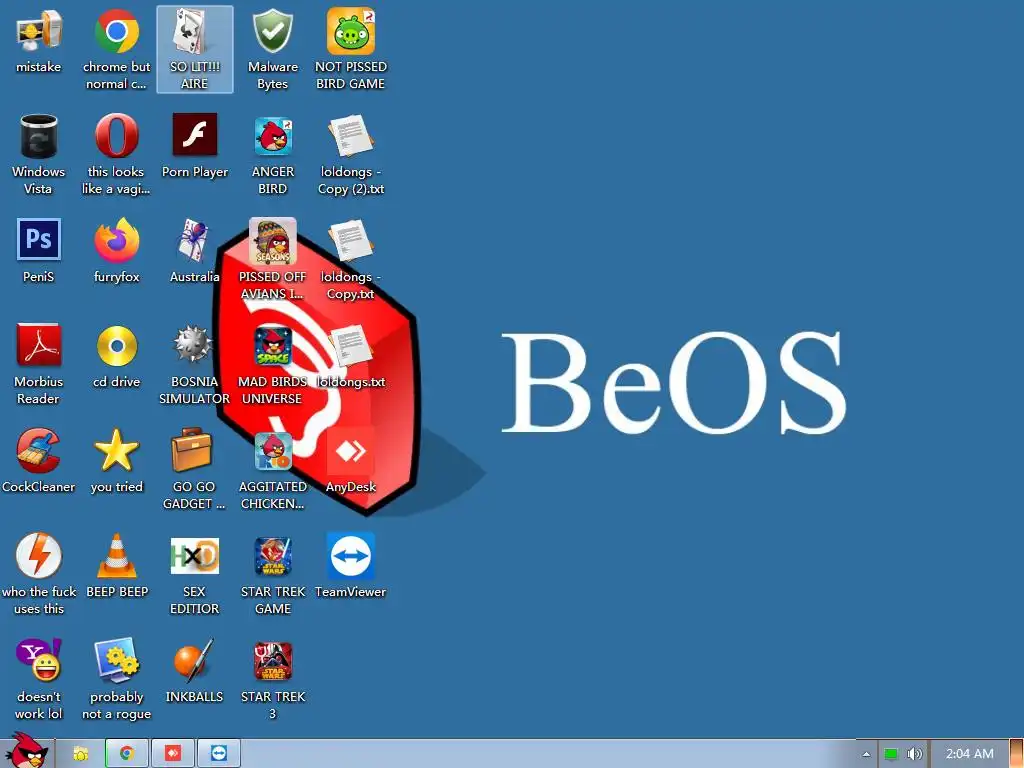This screenshot has height=768, width=1024.
Task: Switch to AnyDesk in the taskbar
Action: click(173, 754)
